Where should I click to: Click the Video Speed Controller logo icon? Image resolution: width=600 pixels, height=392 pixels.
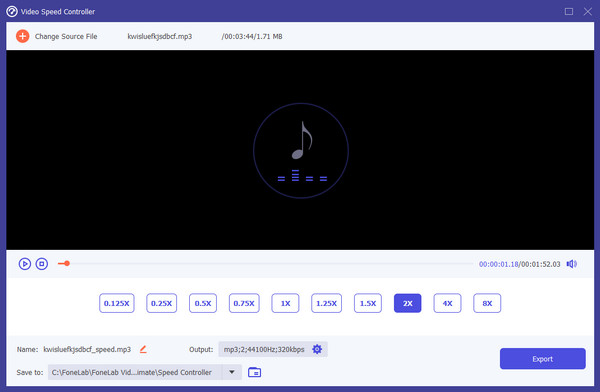12,11
